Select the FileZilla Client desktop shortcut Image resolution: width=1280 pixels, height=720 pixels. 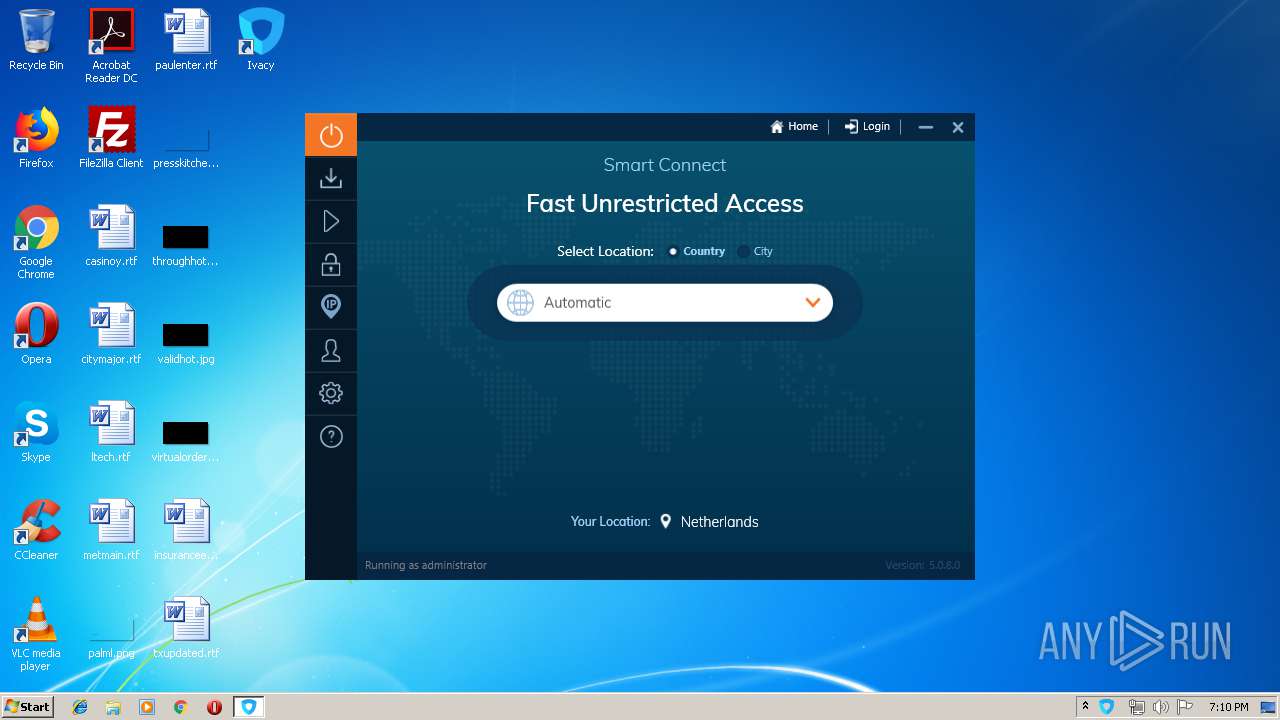tap(111, 138)
